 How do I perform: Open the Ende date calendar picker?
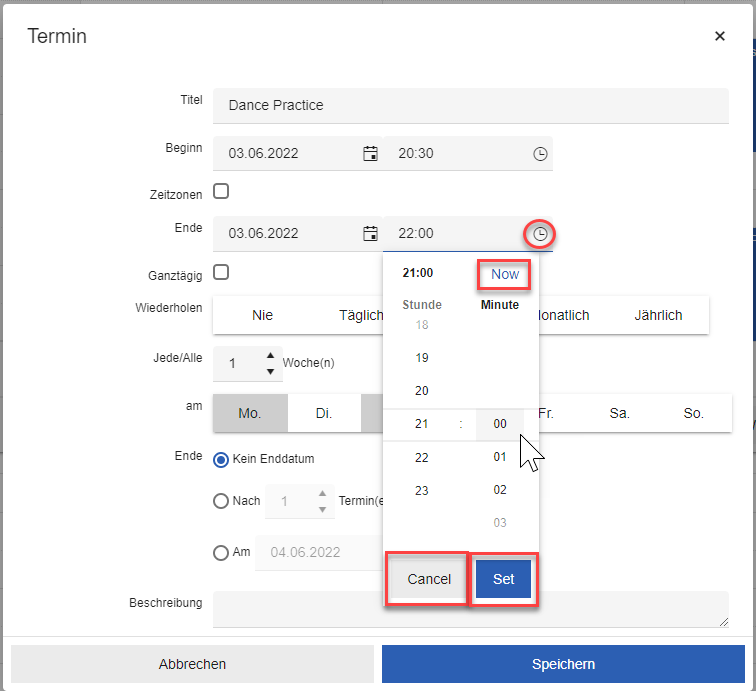370,234
